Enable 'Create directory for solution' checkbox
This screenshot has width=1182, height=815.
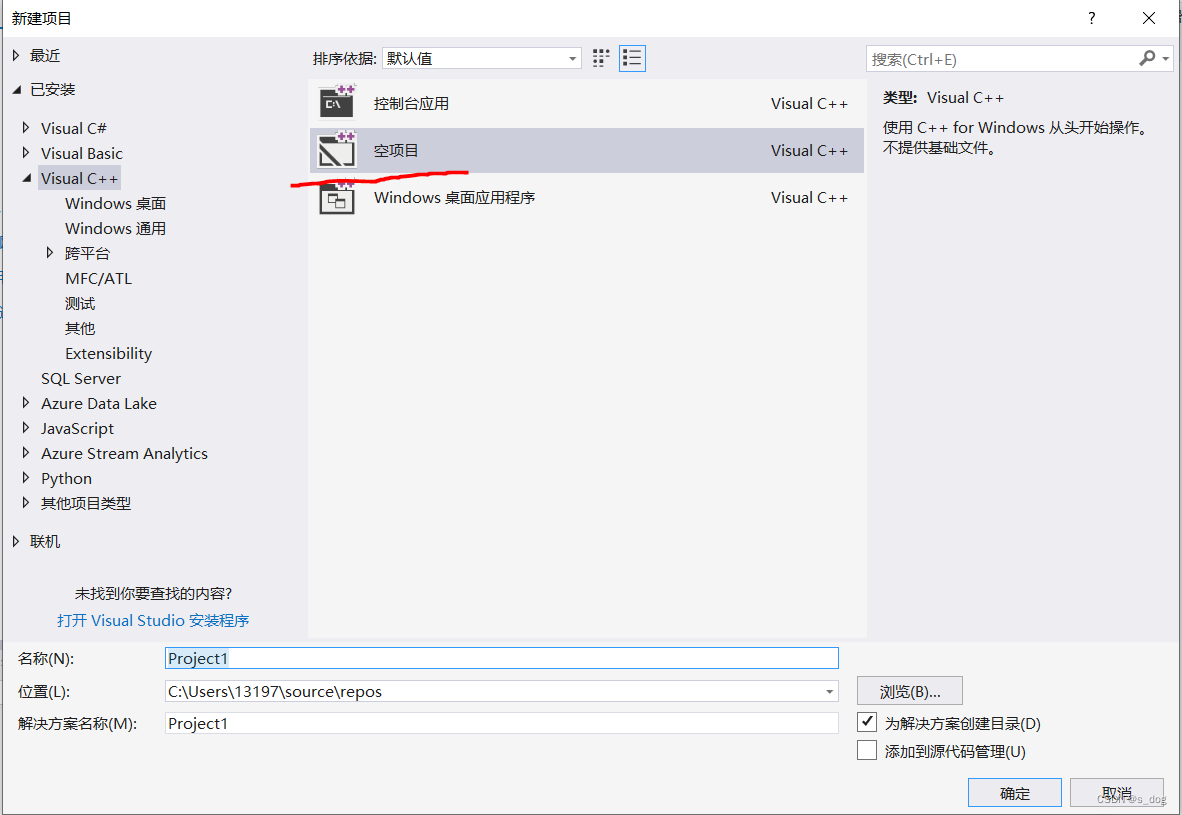pyautogui.click(x=867, y=722)
